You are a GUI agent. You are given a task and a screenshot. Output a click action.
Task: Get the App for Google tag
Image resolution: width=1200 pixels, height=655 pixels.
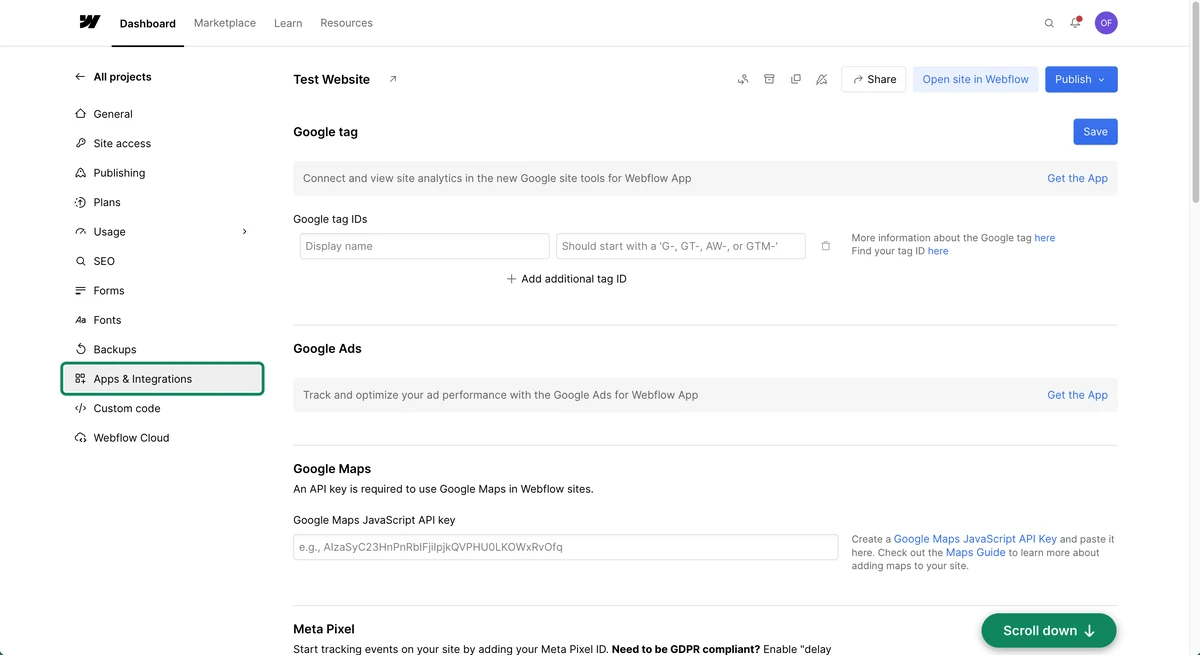pos(1077,178)
